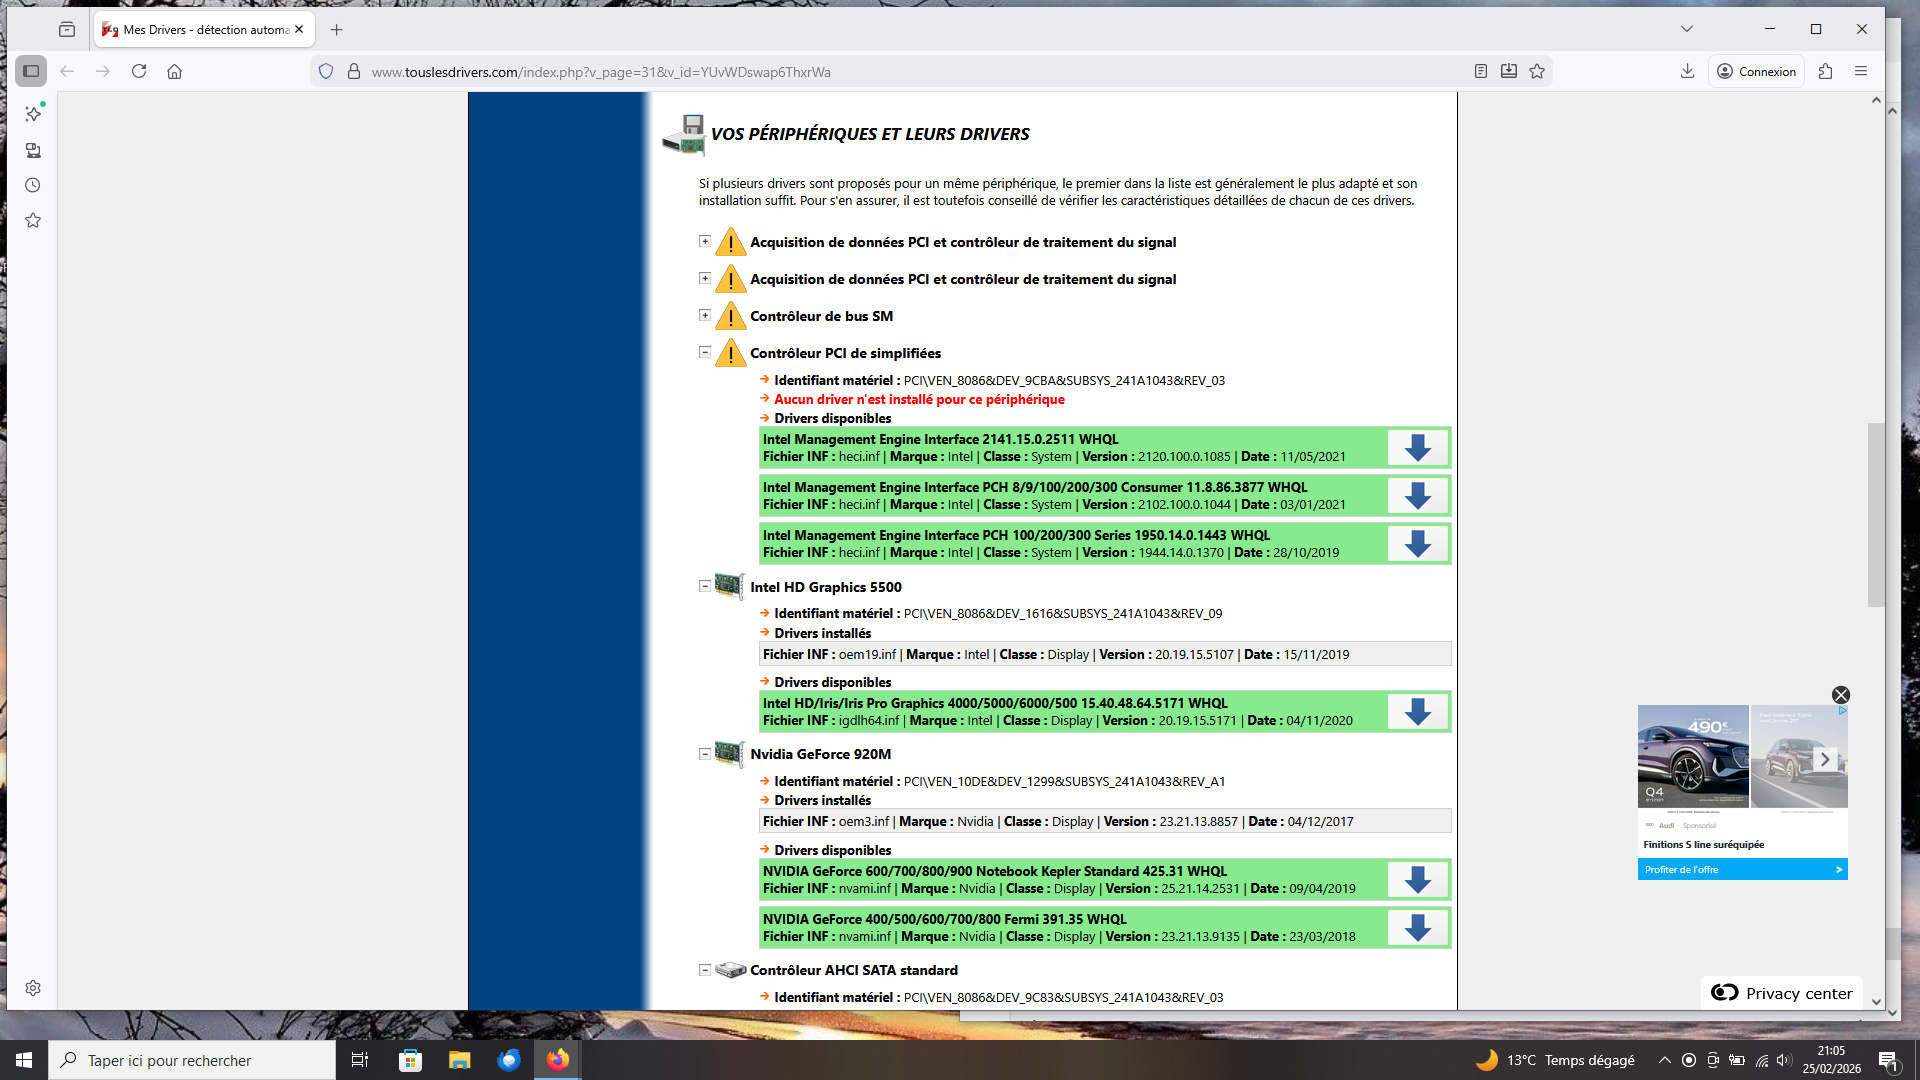Collapse the Nvidia GeForce 920M entry
This screenshot has height=1080, width=1920.
tap(705, 754)
